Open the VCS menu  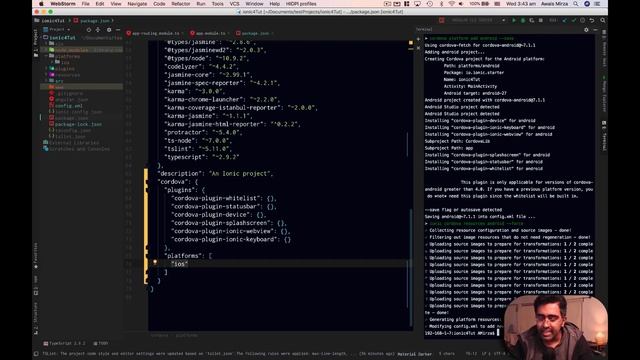click(x=235, y=4)
